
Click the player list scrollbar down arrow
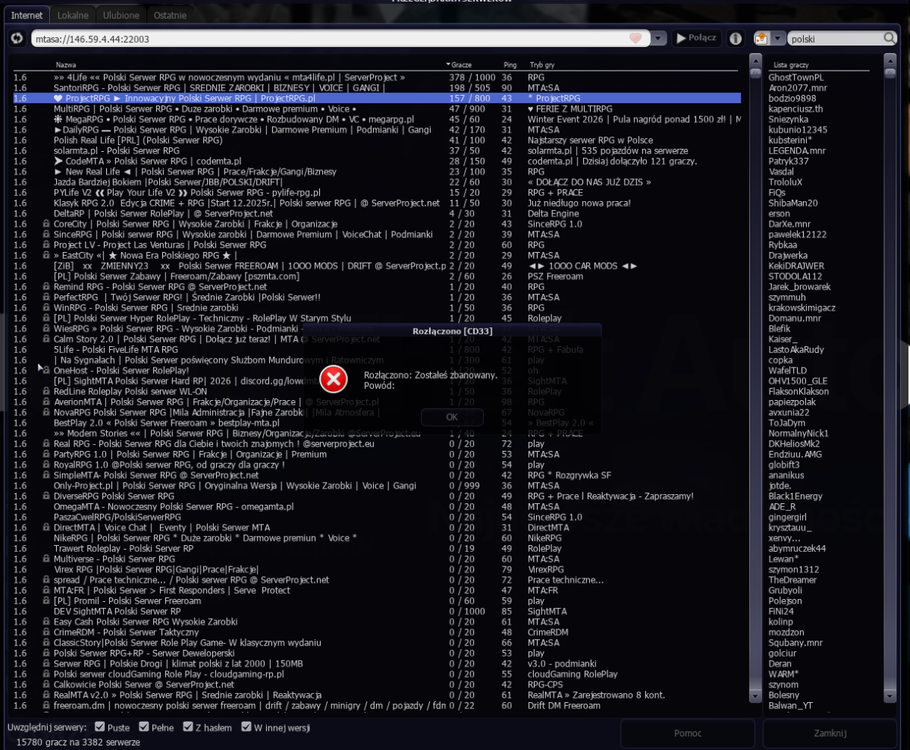[890, 695]
